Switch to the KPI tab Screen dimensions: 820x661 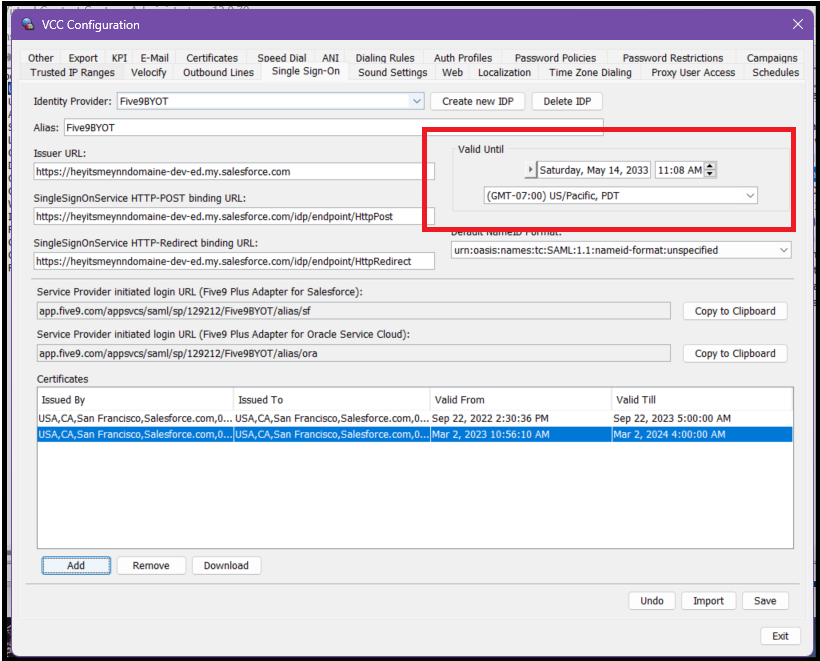(119, 58)
